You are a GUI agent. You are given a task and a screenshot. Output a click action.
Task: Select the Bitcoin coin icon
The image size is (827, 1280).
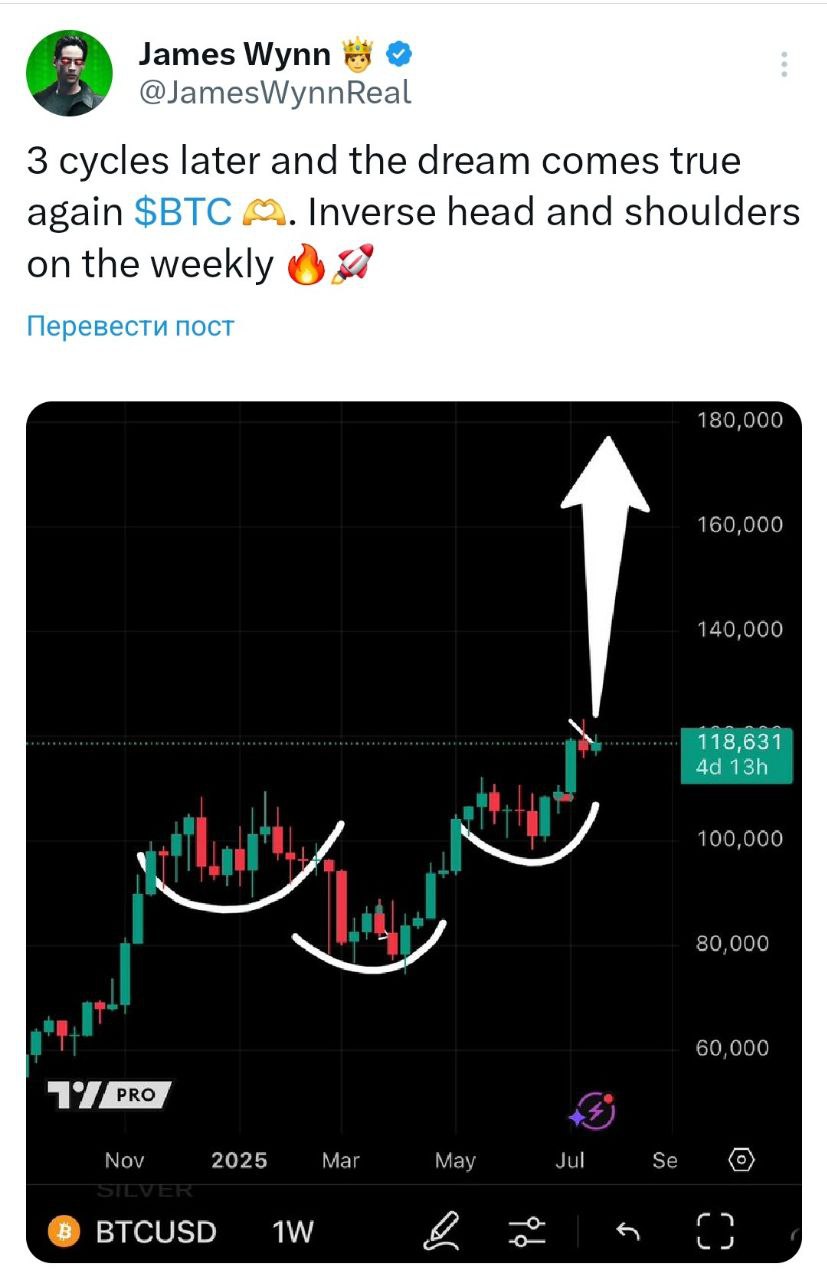[64, 1232]
